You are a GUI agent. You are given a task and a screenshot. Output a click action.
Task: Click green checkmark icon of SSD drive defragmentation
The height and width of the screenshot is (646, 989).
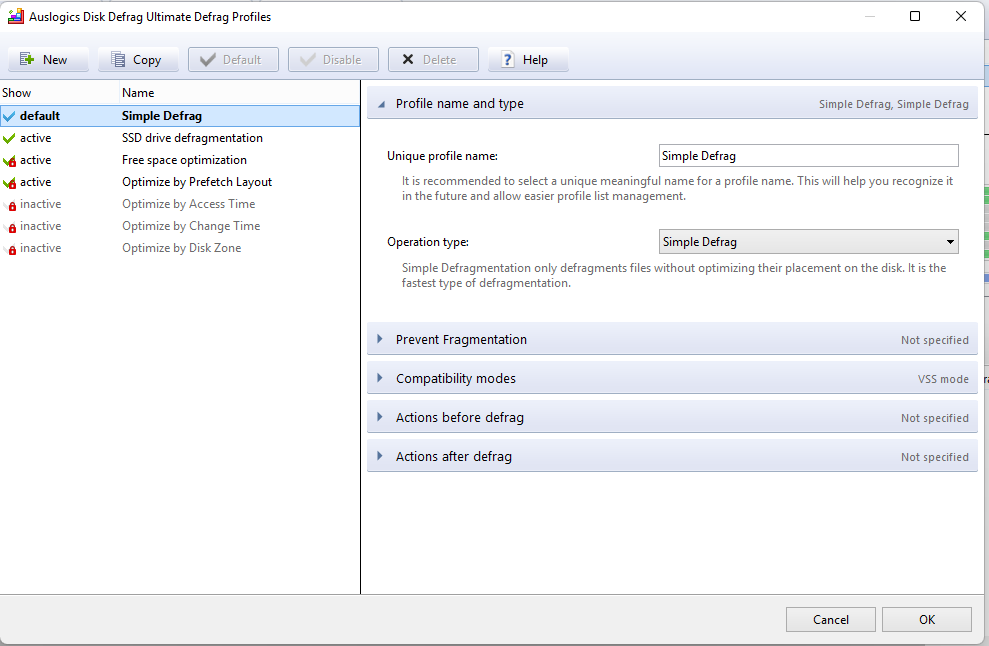coord(10,138)
